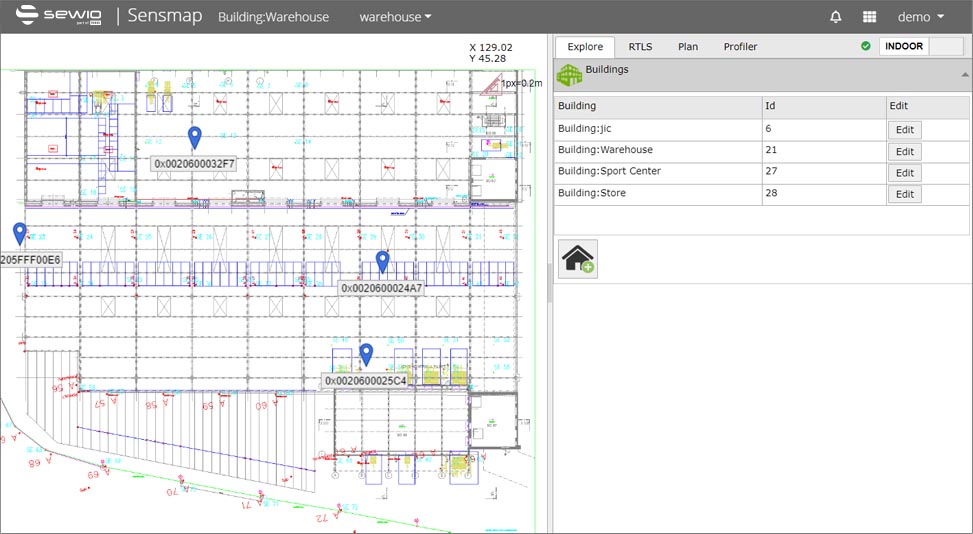Switch to the Profiler tab
The height and width of the screenshot is (534, 973).
[740, 47]
